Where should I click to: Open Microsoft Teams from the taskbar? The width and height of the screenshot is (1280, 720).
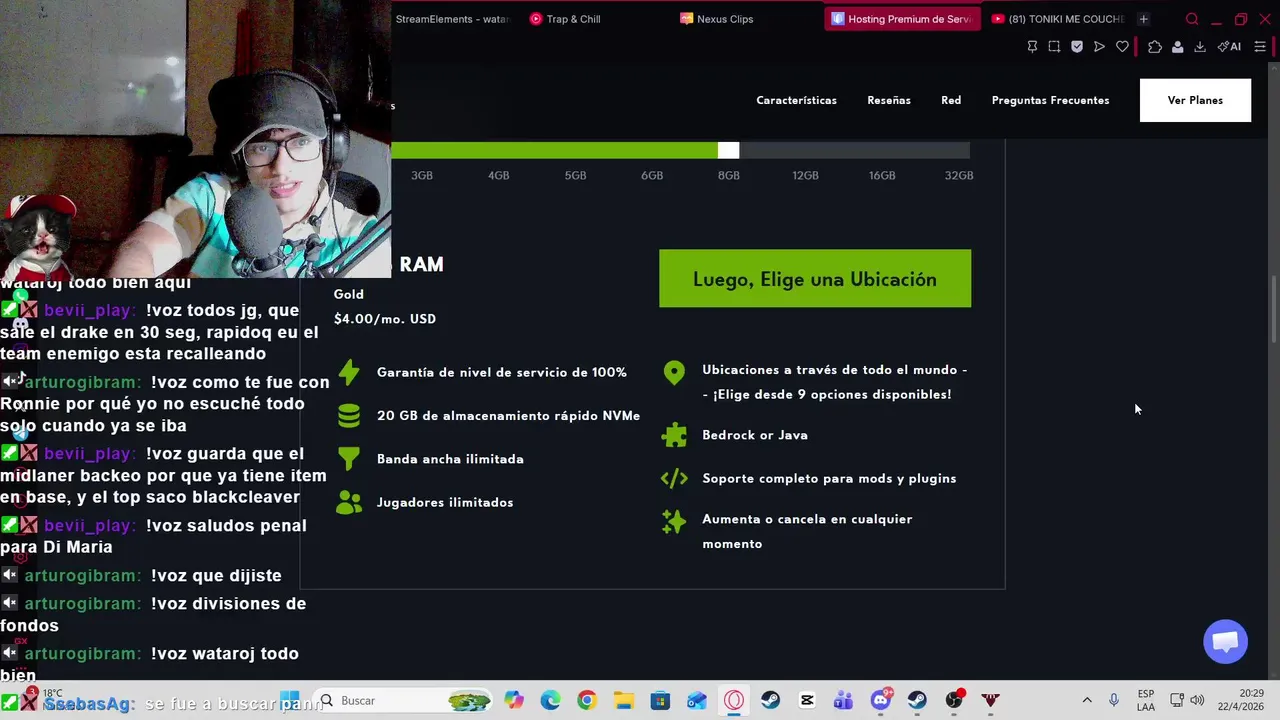844,700
